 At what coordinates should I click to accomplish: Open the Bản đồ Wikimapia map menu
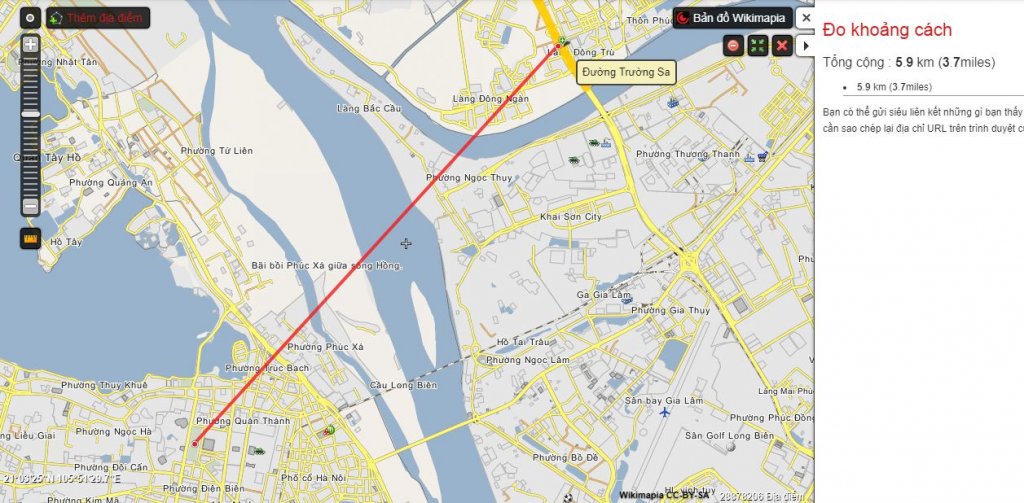pyautogui.click(x=733, y=18)
